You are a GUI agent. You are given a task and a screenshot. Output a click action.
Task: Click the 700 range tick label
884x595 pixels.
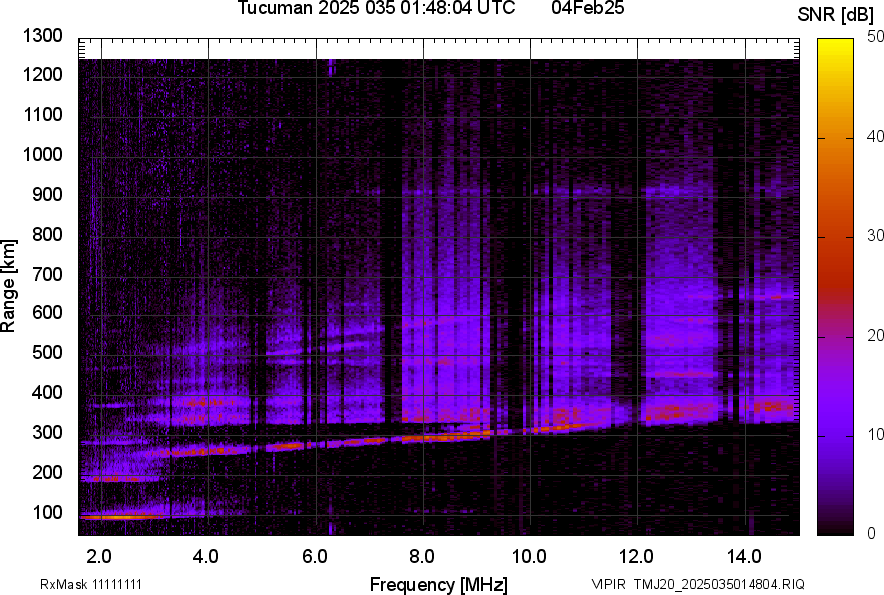click(47, 274)
